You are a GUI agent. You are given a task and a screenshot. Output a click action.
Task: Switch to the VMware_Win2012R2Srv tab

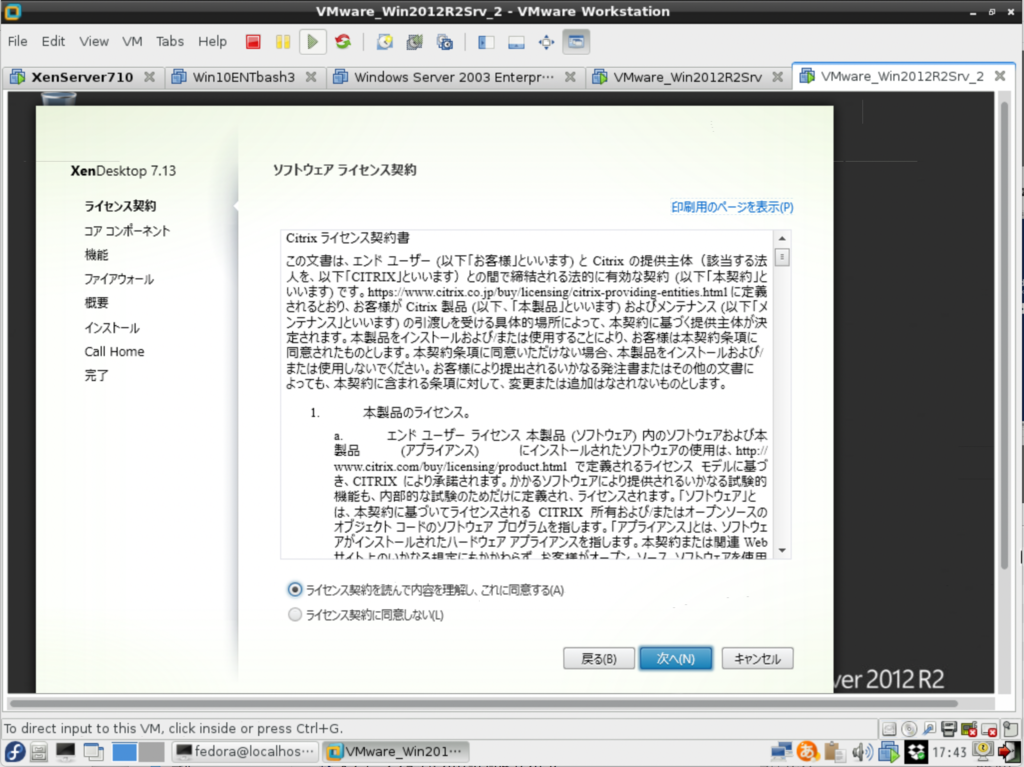click(687, 77)
